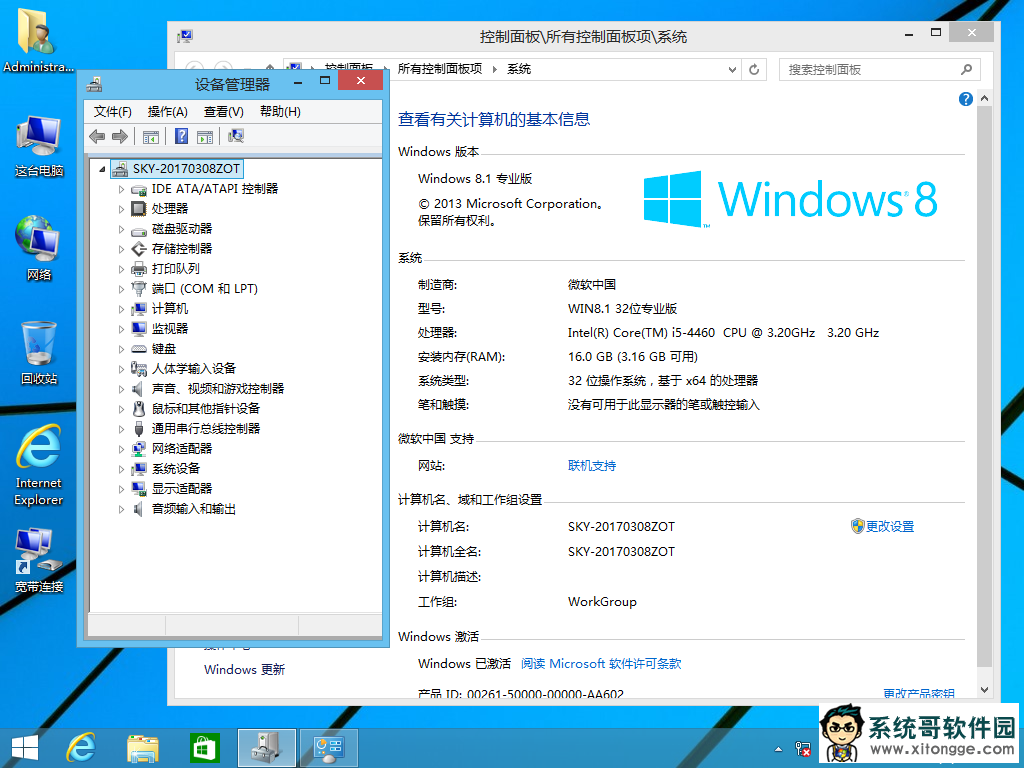Open the Windows Store taskbar icon
The height and width of the screenshot is (768, 1024).
click(x=204, y=748)
